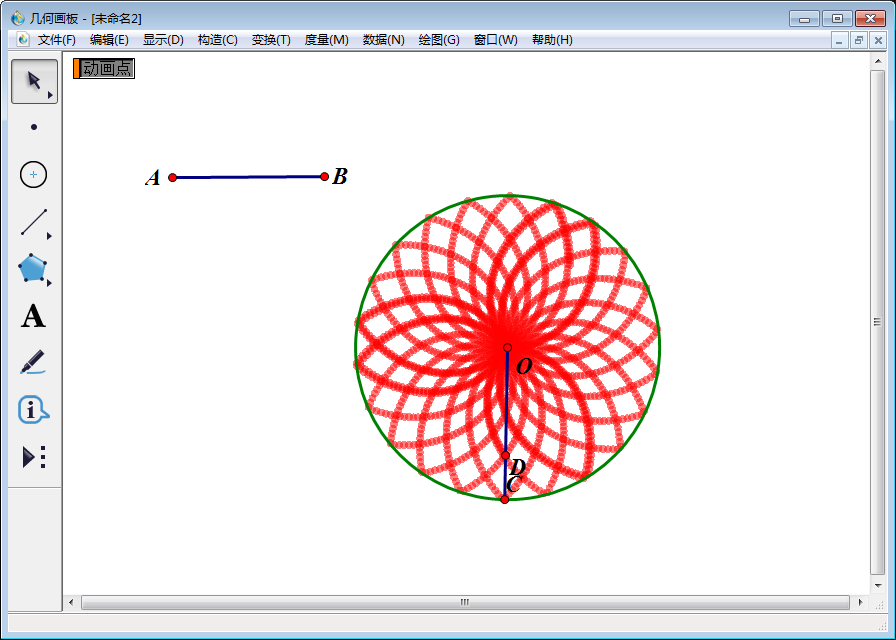Pick the Straightedge segment tool
The height and width of the screenshot is (640, 896).
[x=34, y=222]
